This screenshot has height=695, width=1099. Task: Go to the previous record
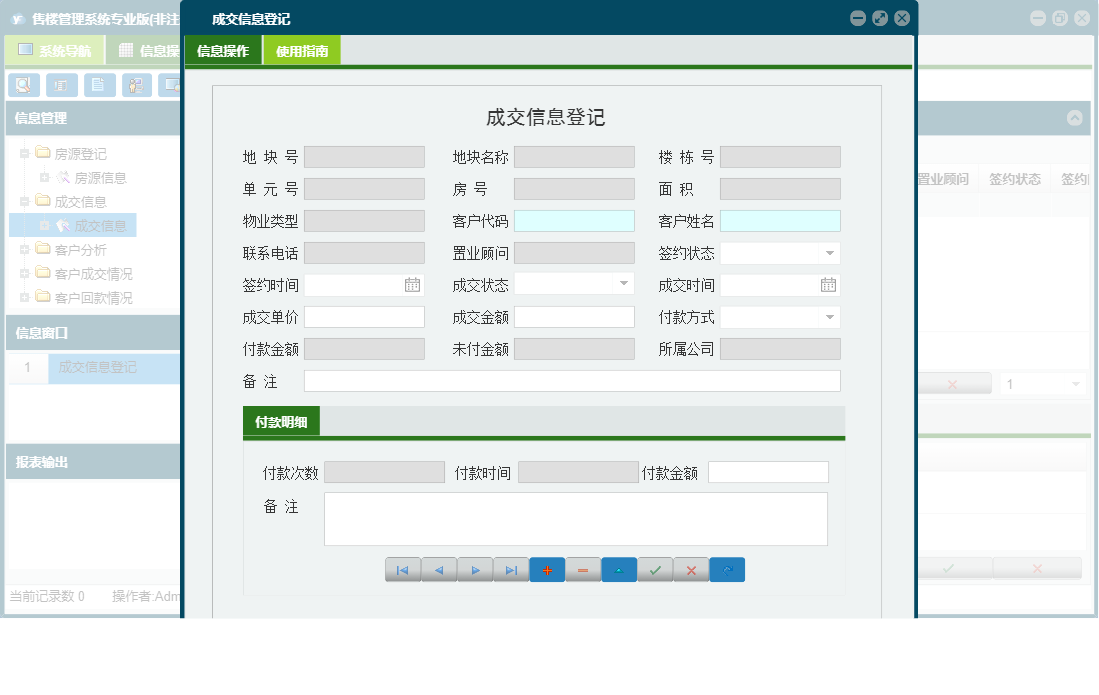[x=439, y=569]
